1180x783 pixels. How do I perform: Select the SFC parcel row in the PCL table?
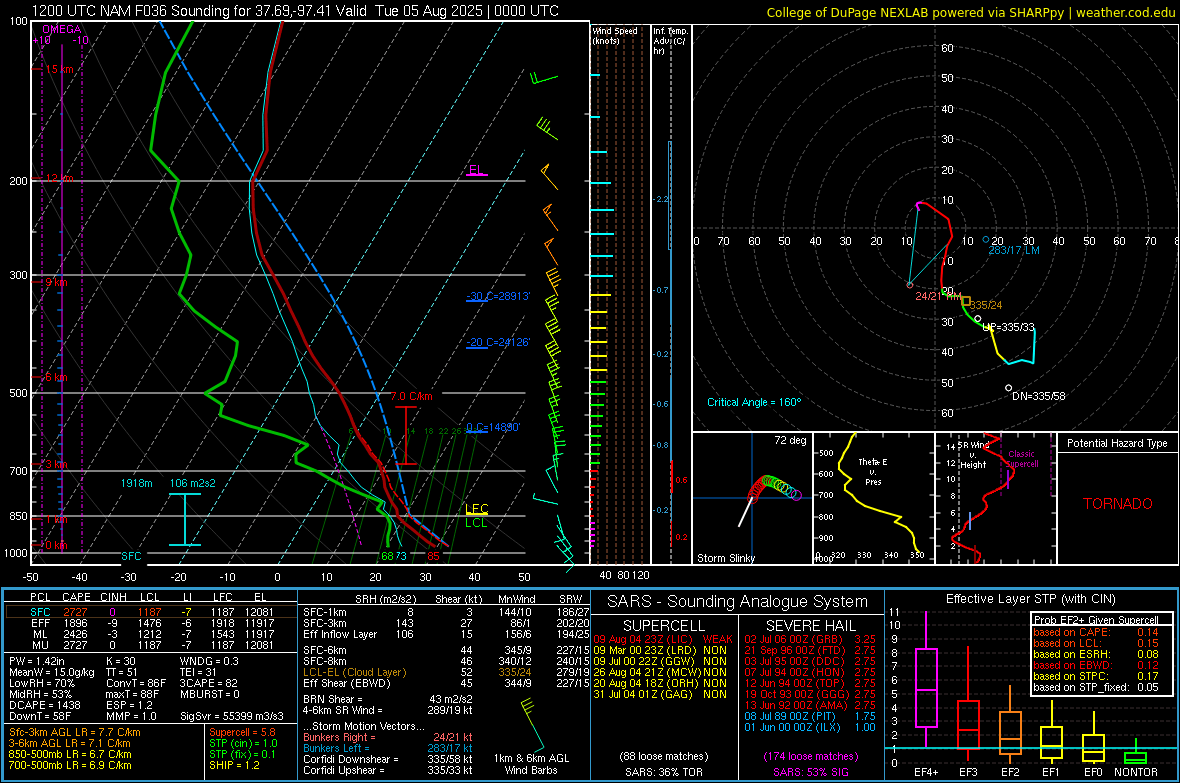click(151, 612)
